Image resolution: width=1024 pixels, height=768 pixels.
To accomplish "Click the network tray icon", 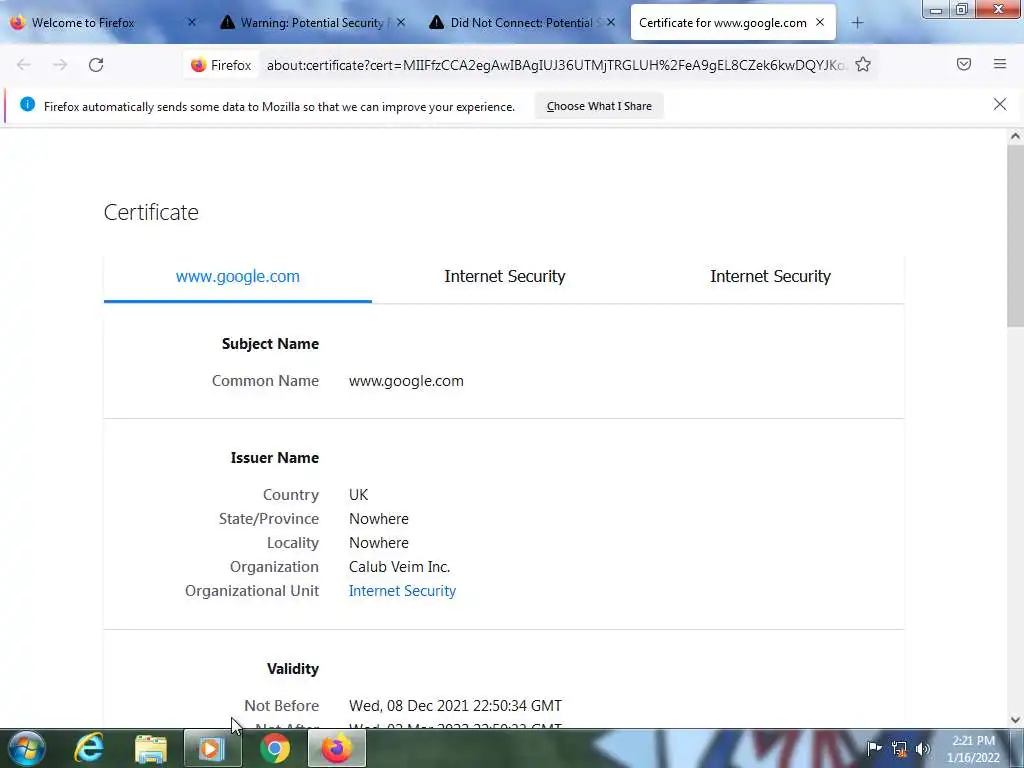I will [899, 748].
